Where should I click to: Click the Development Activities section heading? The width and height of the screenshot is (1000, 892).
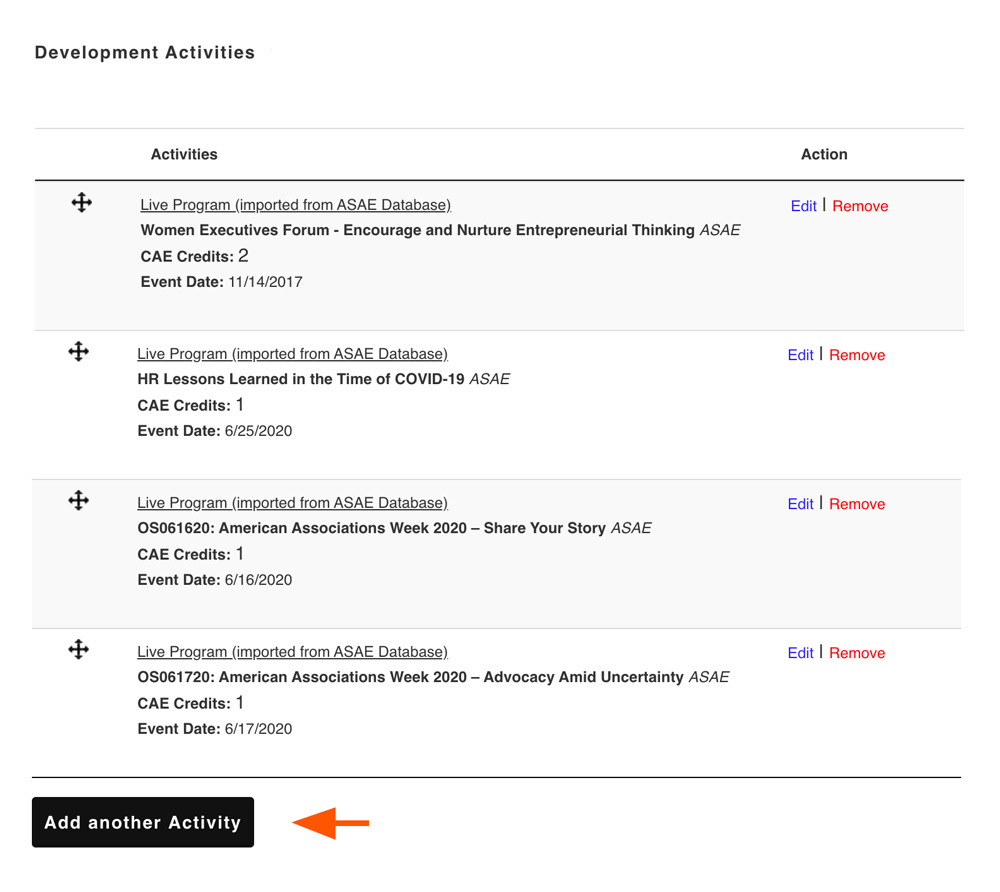(145, 53)
